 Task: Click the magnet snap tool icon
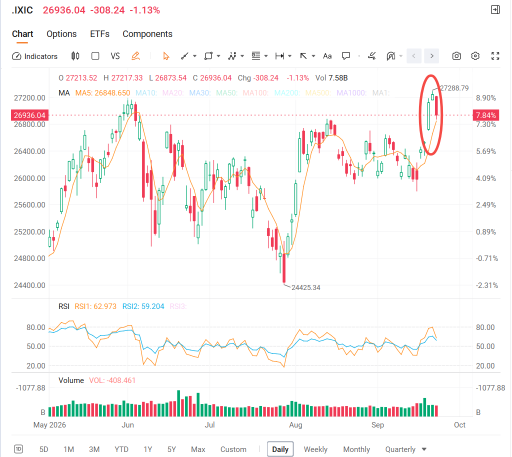pyautogui.click(x=391, y=56)
